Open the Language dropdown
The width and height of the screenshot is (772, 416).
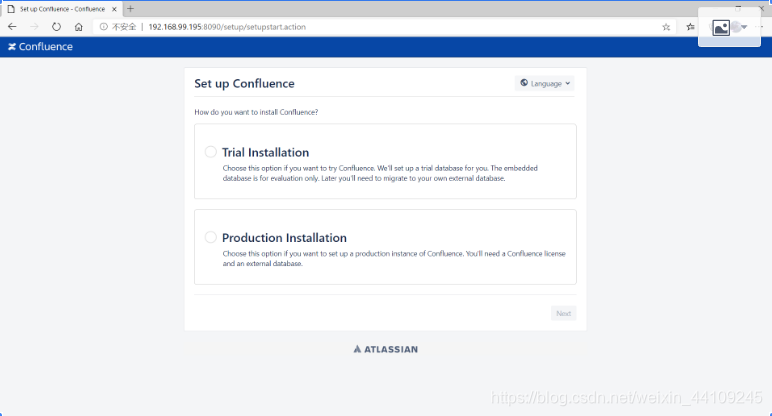click(x=545, y=83)
